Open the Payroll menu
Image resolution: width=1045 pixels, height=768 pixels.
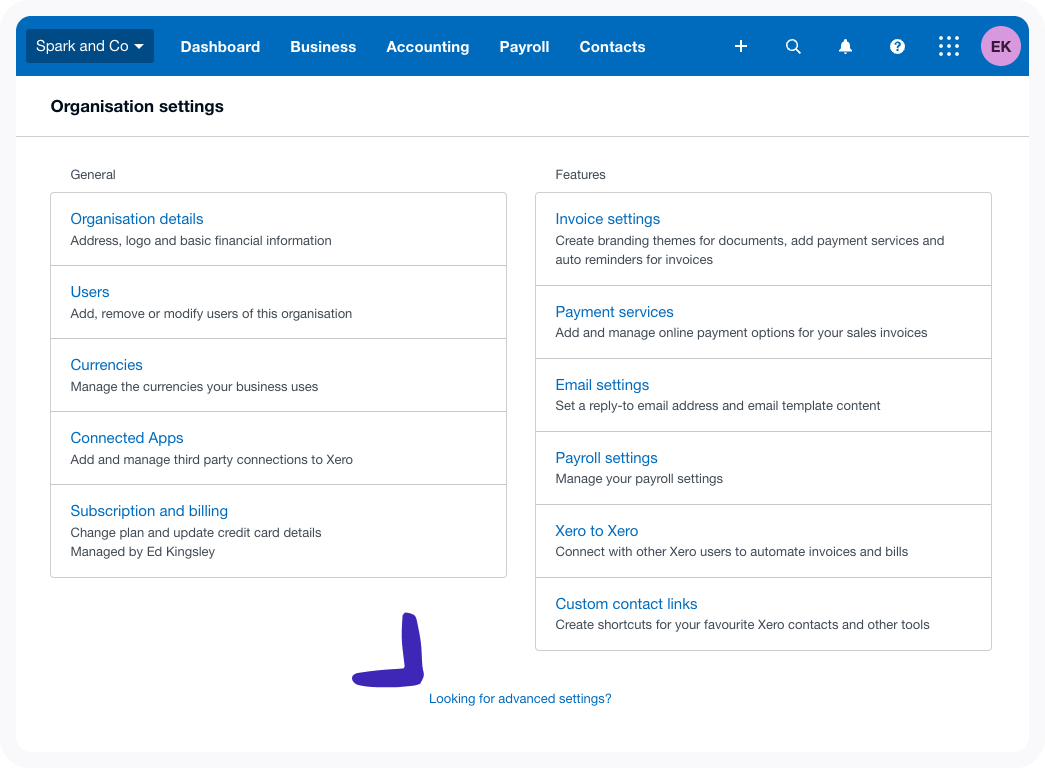coord(524,47)
